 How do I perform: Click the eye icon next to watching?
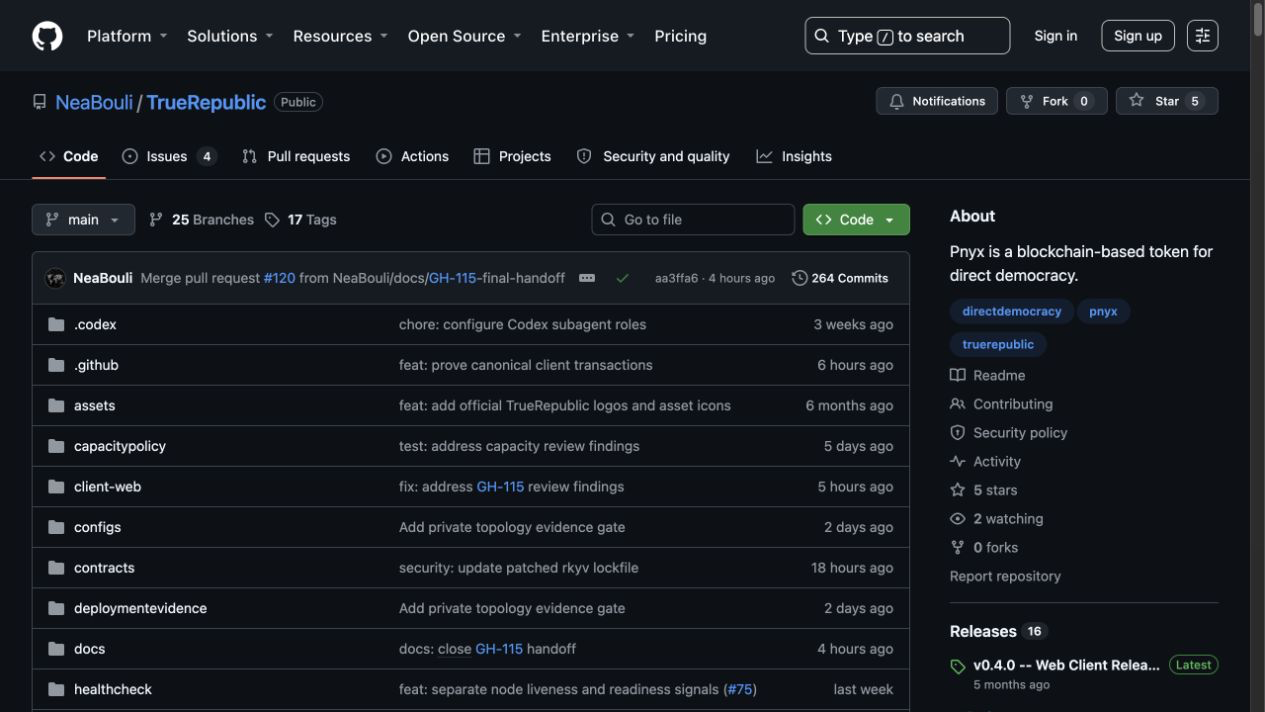pos(957,519)
